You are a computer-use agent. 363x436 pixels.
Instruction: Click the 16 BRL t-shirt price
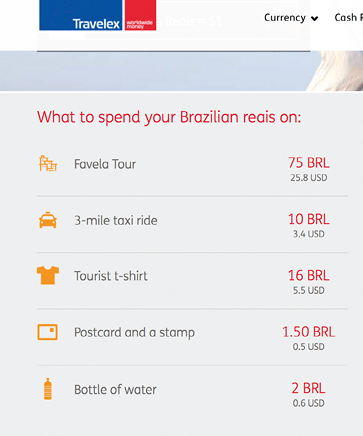tap(309, 276)
